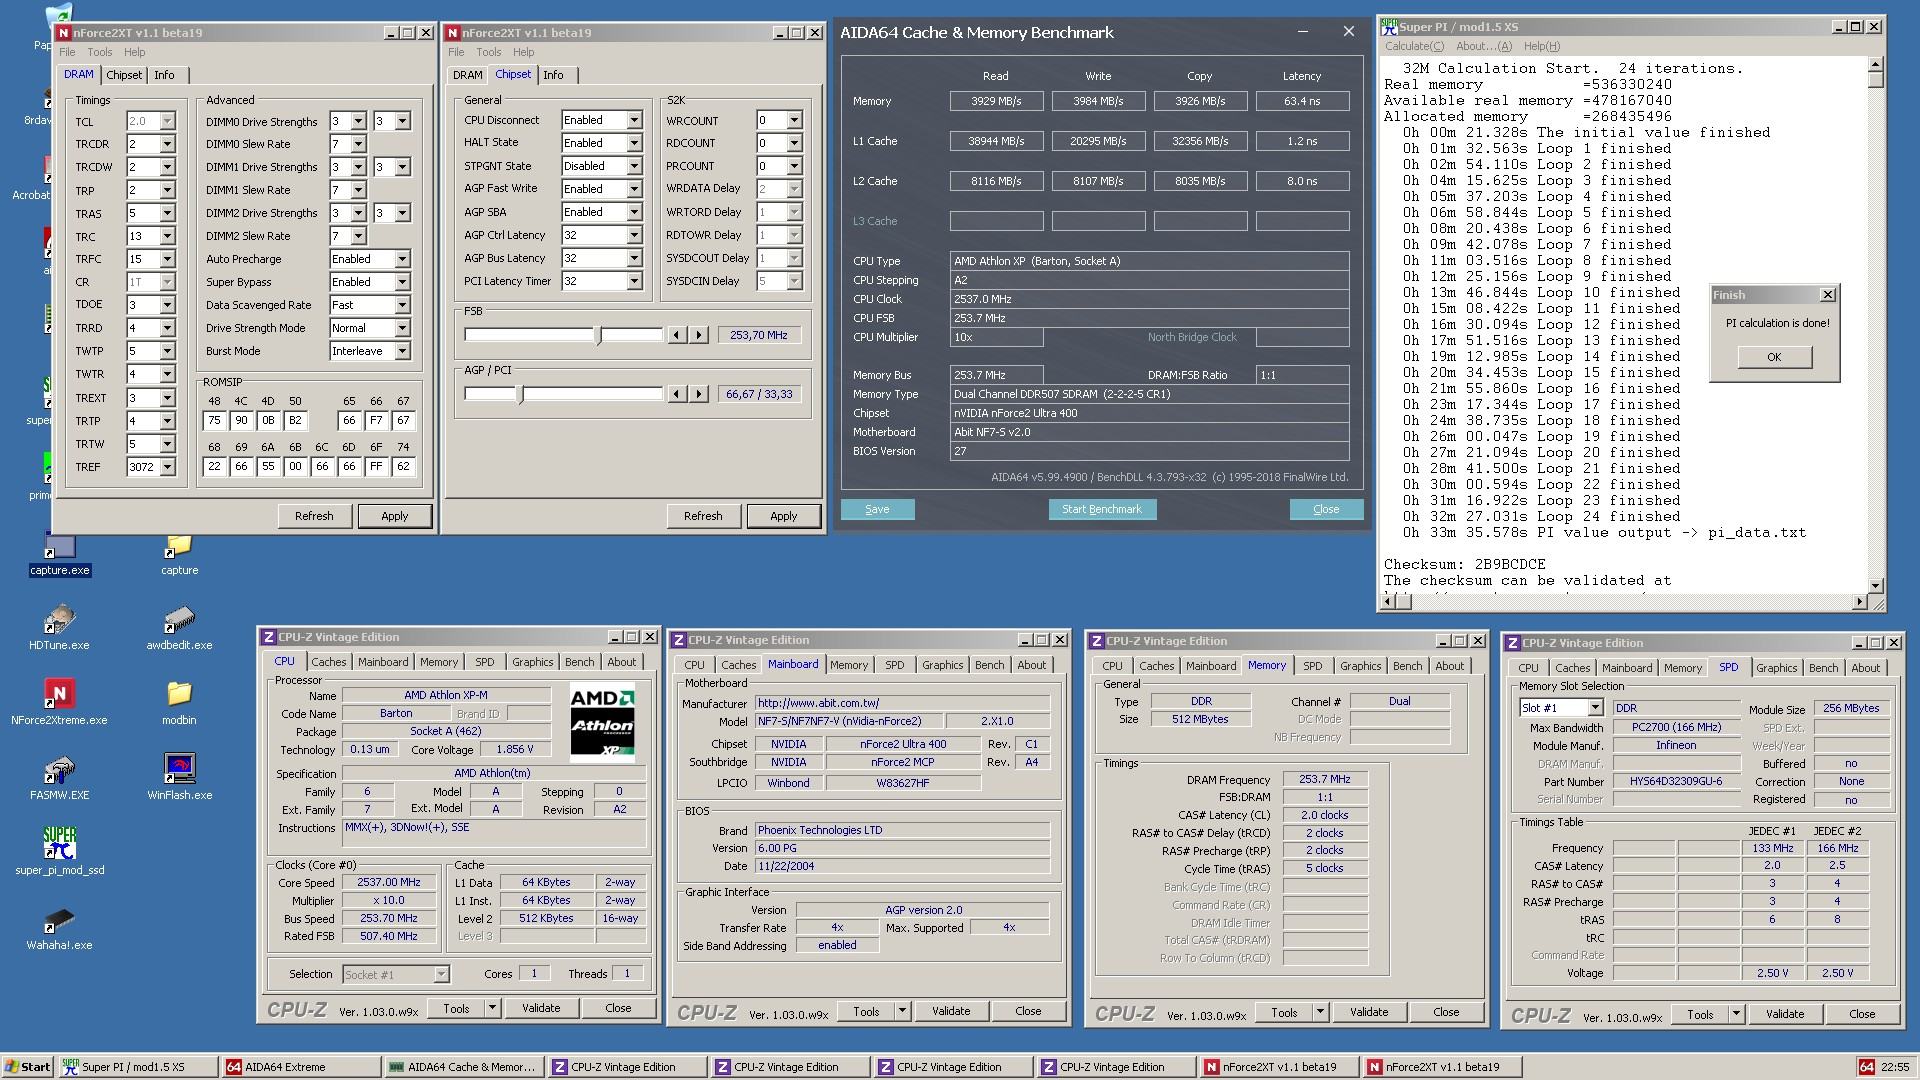The width and height of the screenshot is (1920, 1080).
Task: Switch to AIDA64 Cache & Memory taskbar item
Action: click(x=464, y=1067)
